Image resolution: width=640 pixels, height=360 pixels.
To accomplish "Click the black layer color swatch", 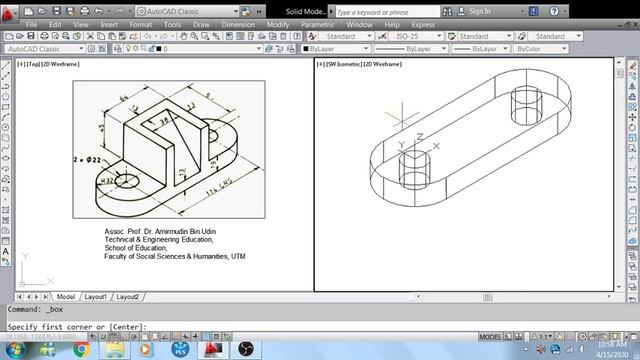I will (x=159, y=49).
